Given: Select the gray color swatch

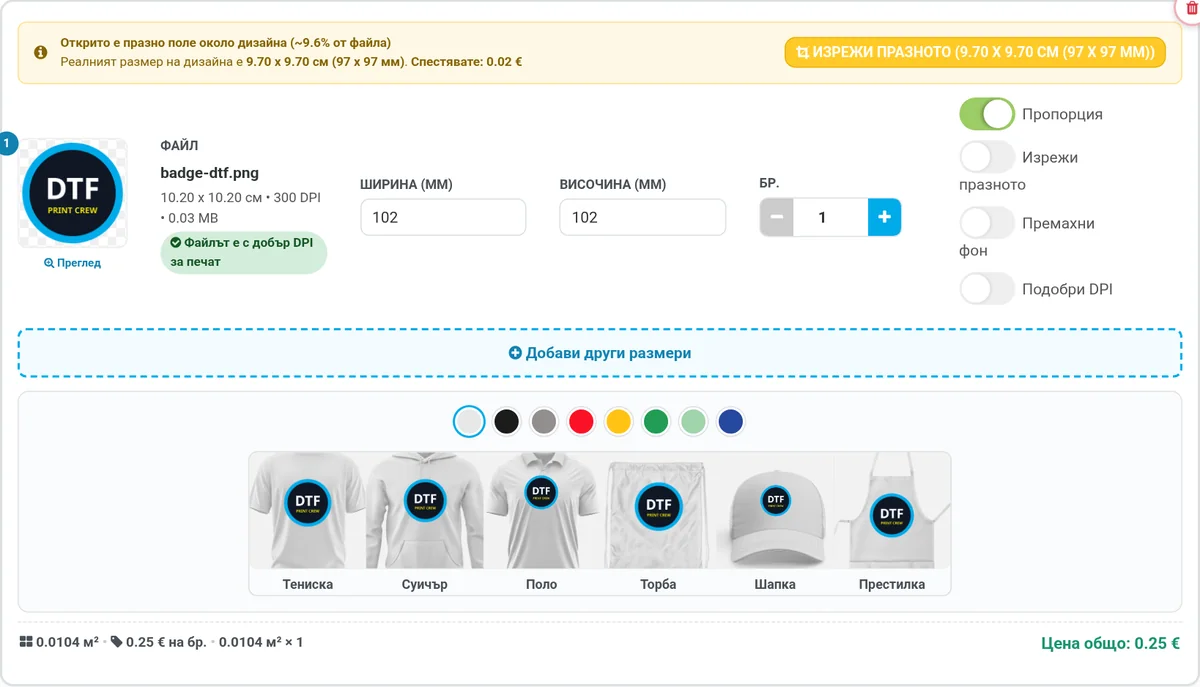Looking at the screenshot, I should (544, 421).
